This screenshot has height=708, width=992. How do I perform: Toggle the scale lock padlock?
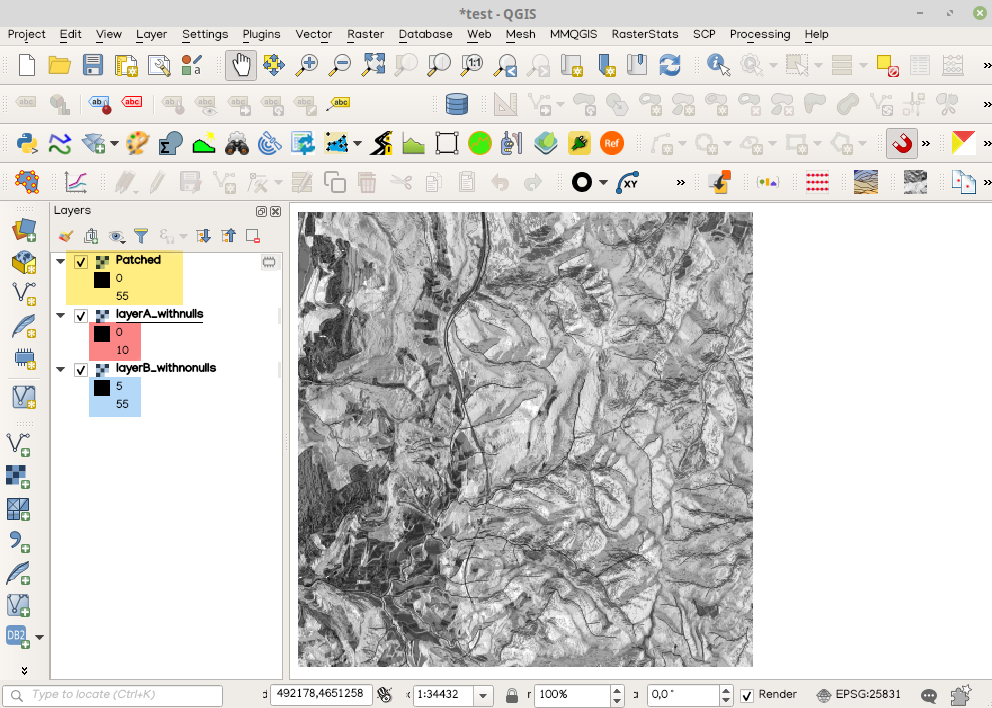point(512,695)
